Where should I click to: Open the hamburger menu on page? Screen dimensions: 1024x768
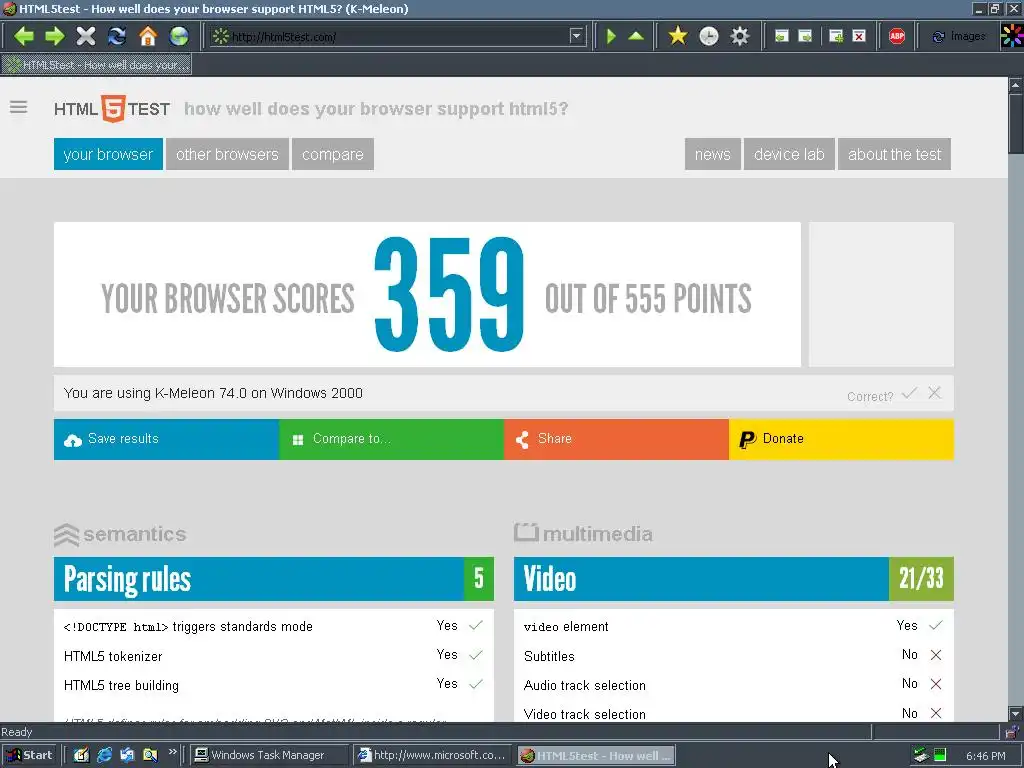18,107
